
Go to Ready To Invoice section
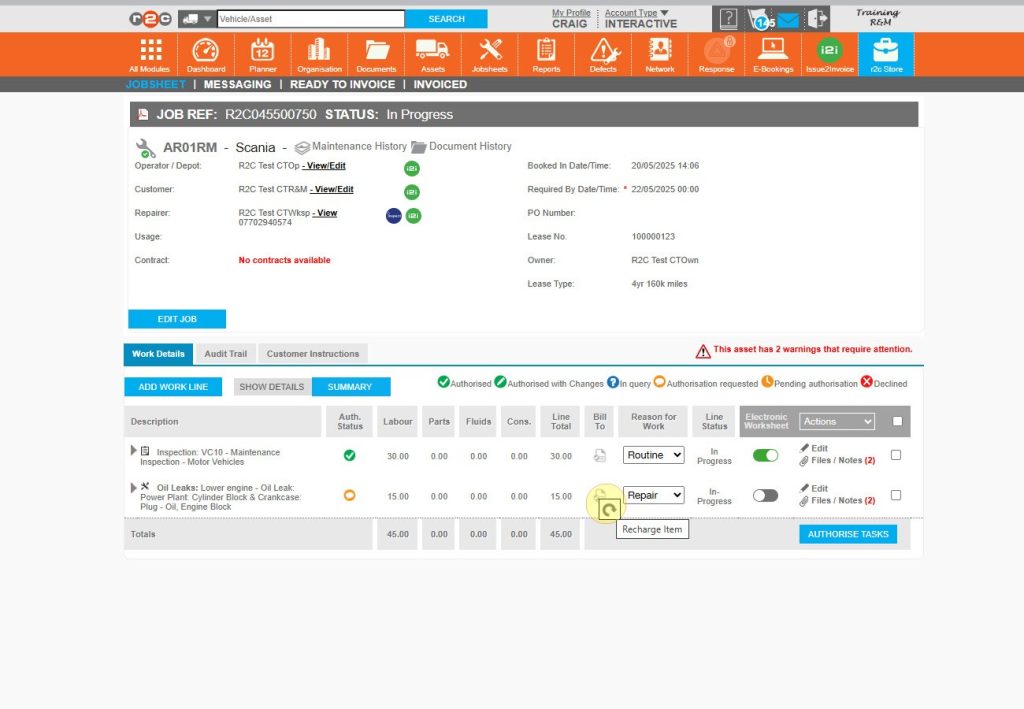[342, 85]
